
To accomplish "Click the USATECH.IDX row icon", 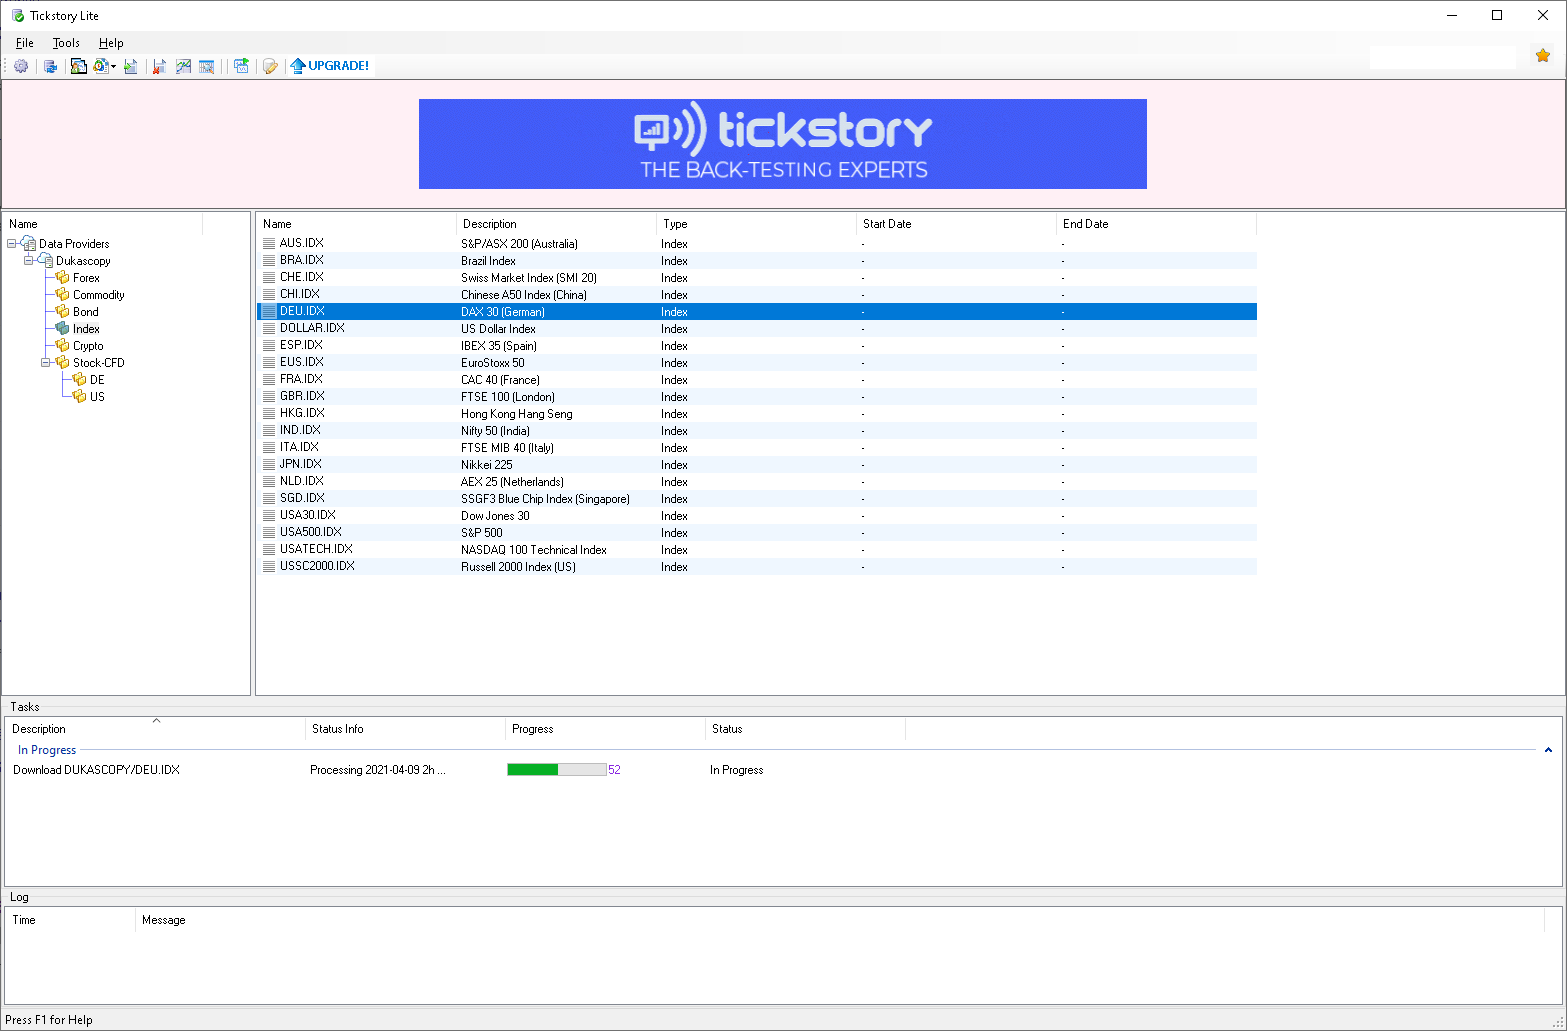I will point(269,550).
